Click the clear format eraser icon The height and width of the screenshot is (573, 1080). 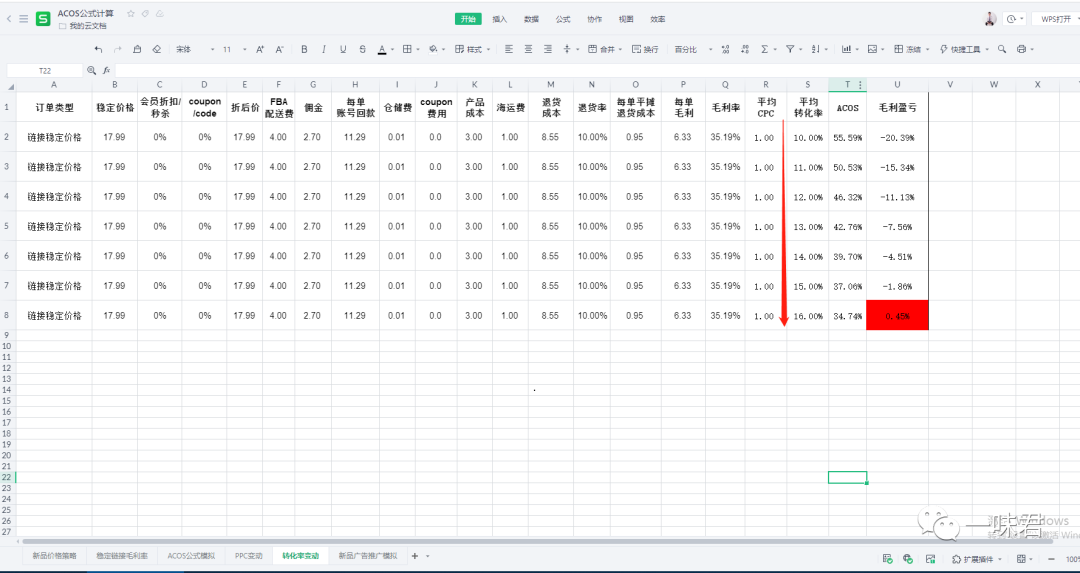[x=156, y=49]
